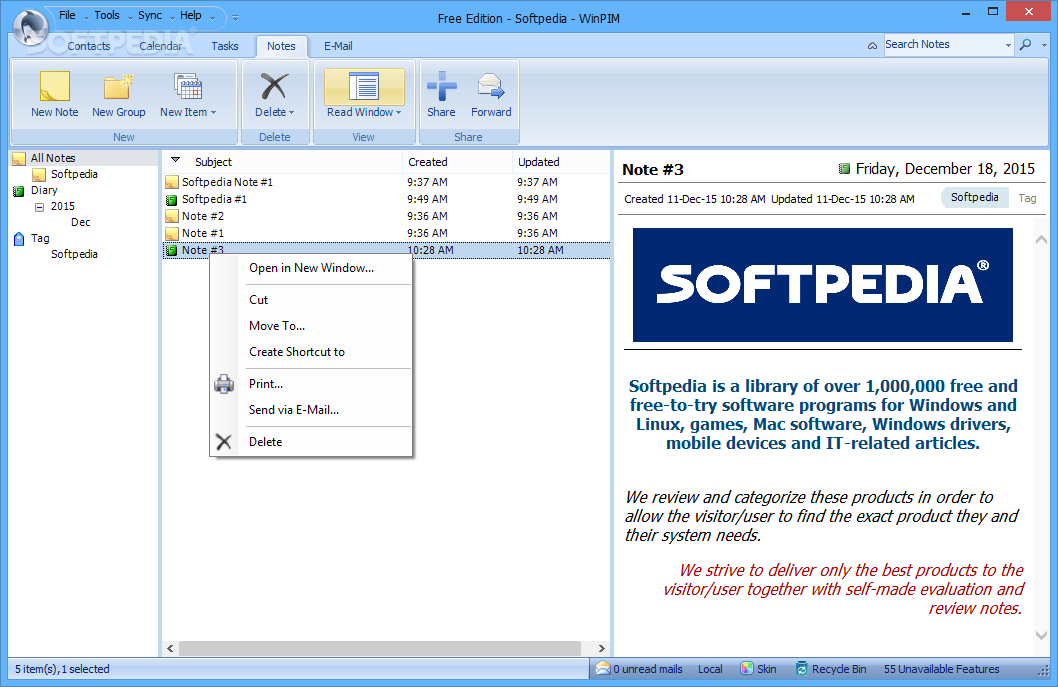Click the Tag button in note header

[1027, 198]
